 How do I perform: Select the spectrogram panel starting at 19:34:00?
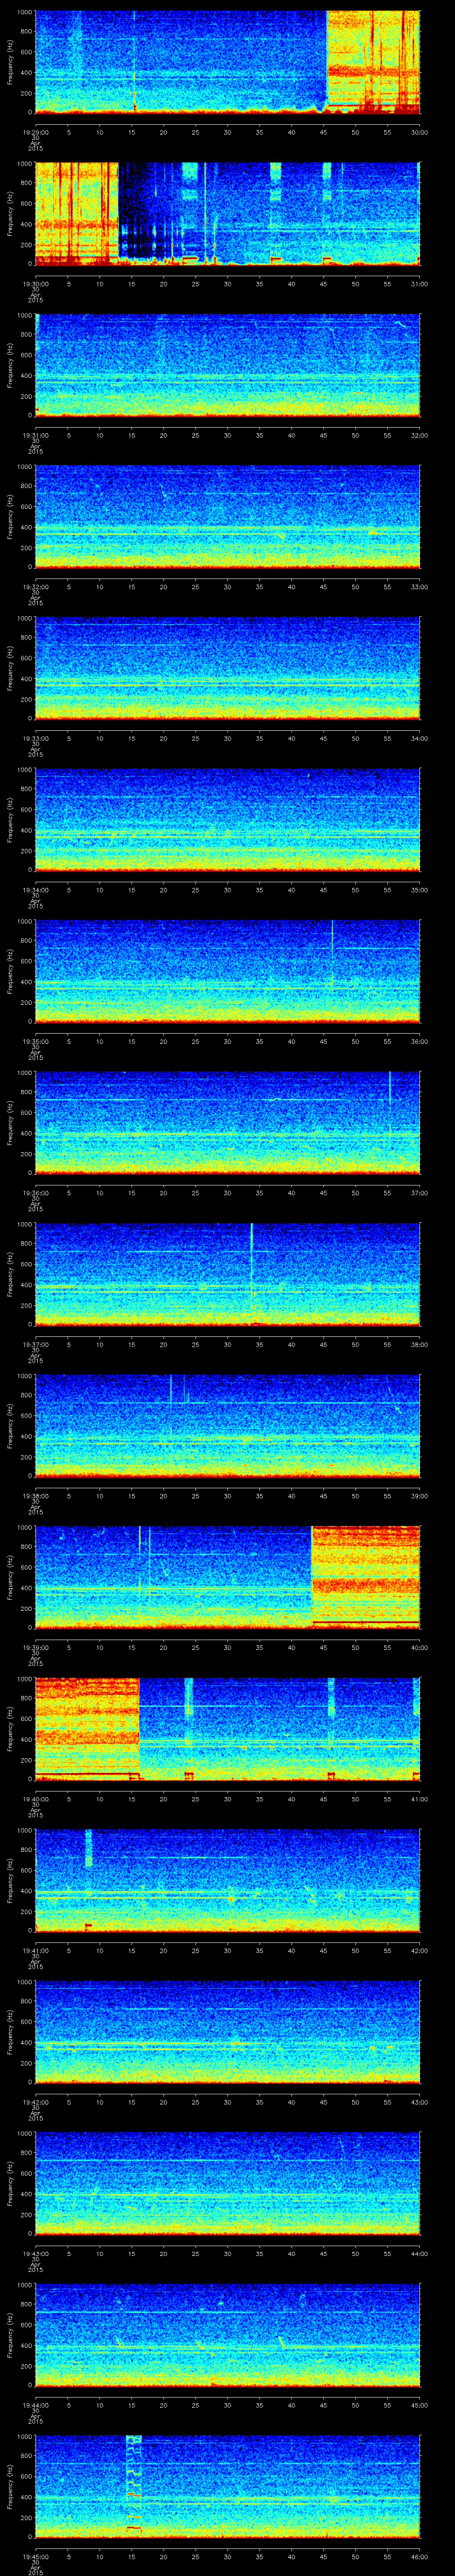point(227,820)
